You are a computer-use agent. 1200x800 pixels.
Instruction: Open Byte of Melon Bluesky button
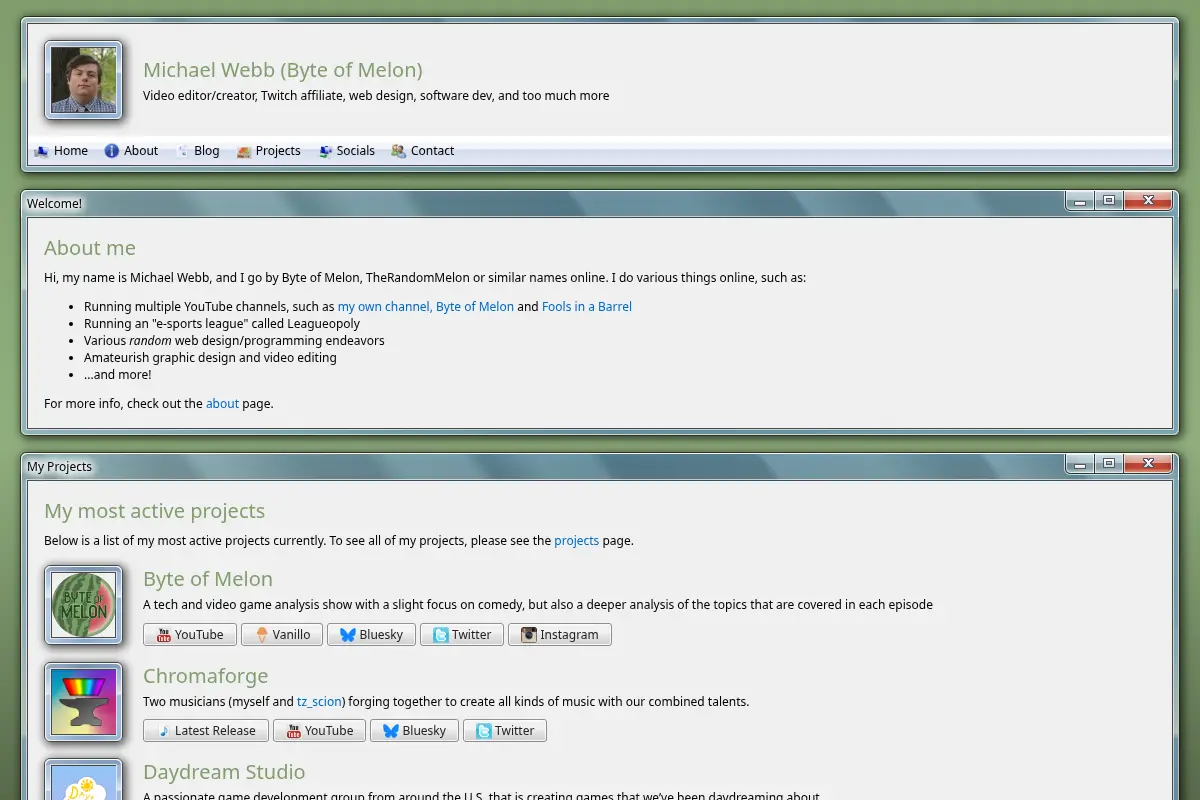(x=371, y=635)
